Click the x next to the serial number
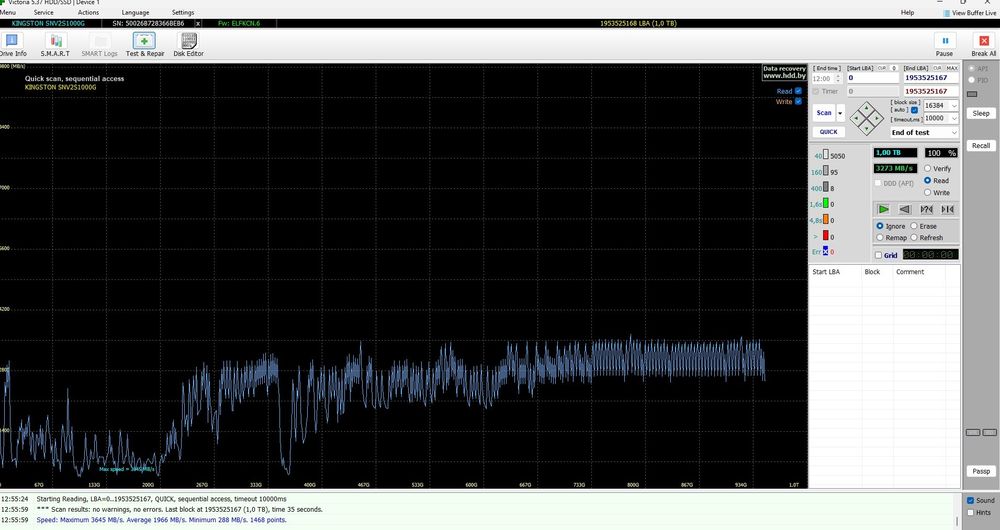 click(198, 24)
